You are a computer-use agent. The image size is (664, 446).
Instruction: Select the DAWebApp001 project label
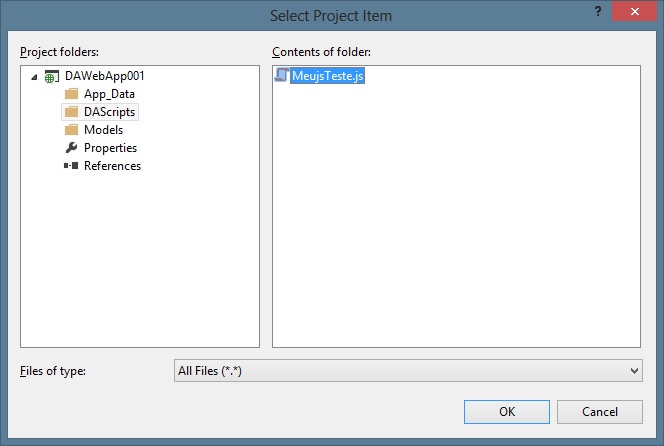[x=105, y=76]
